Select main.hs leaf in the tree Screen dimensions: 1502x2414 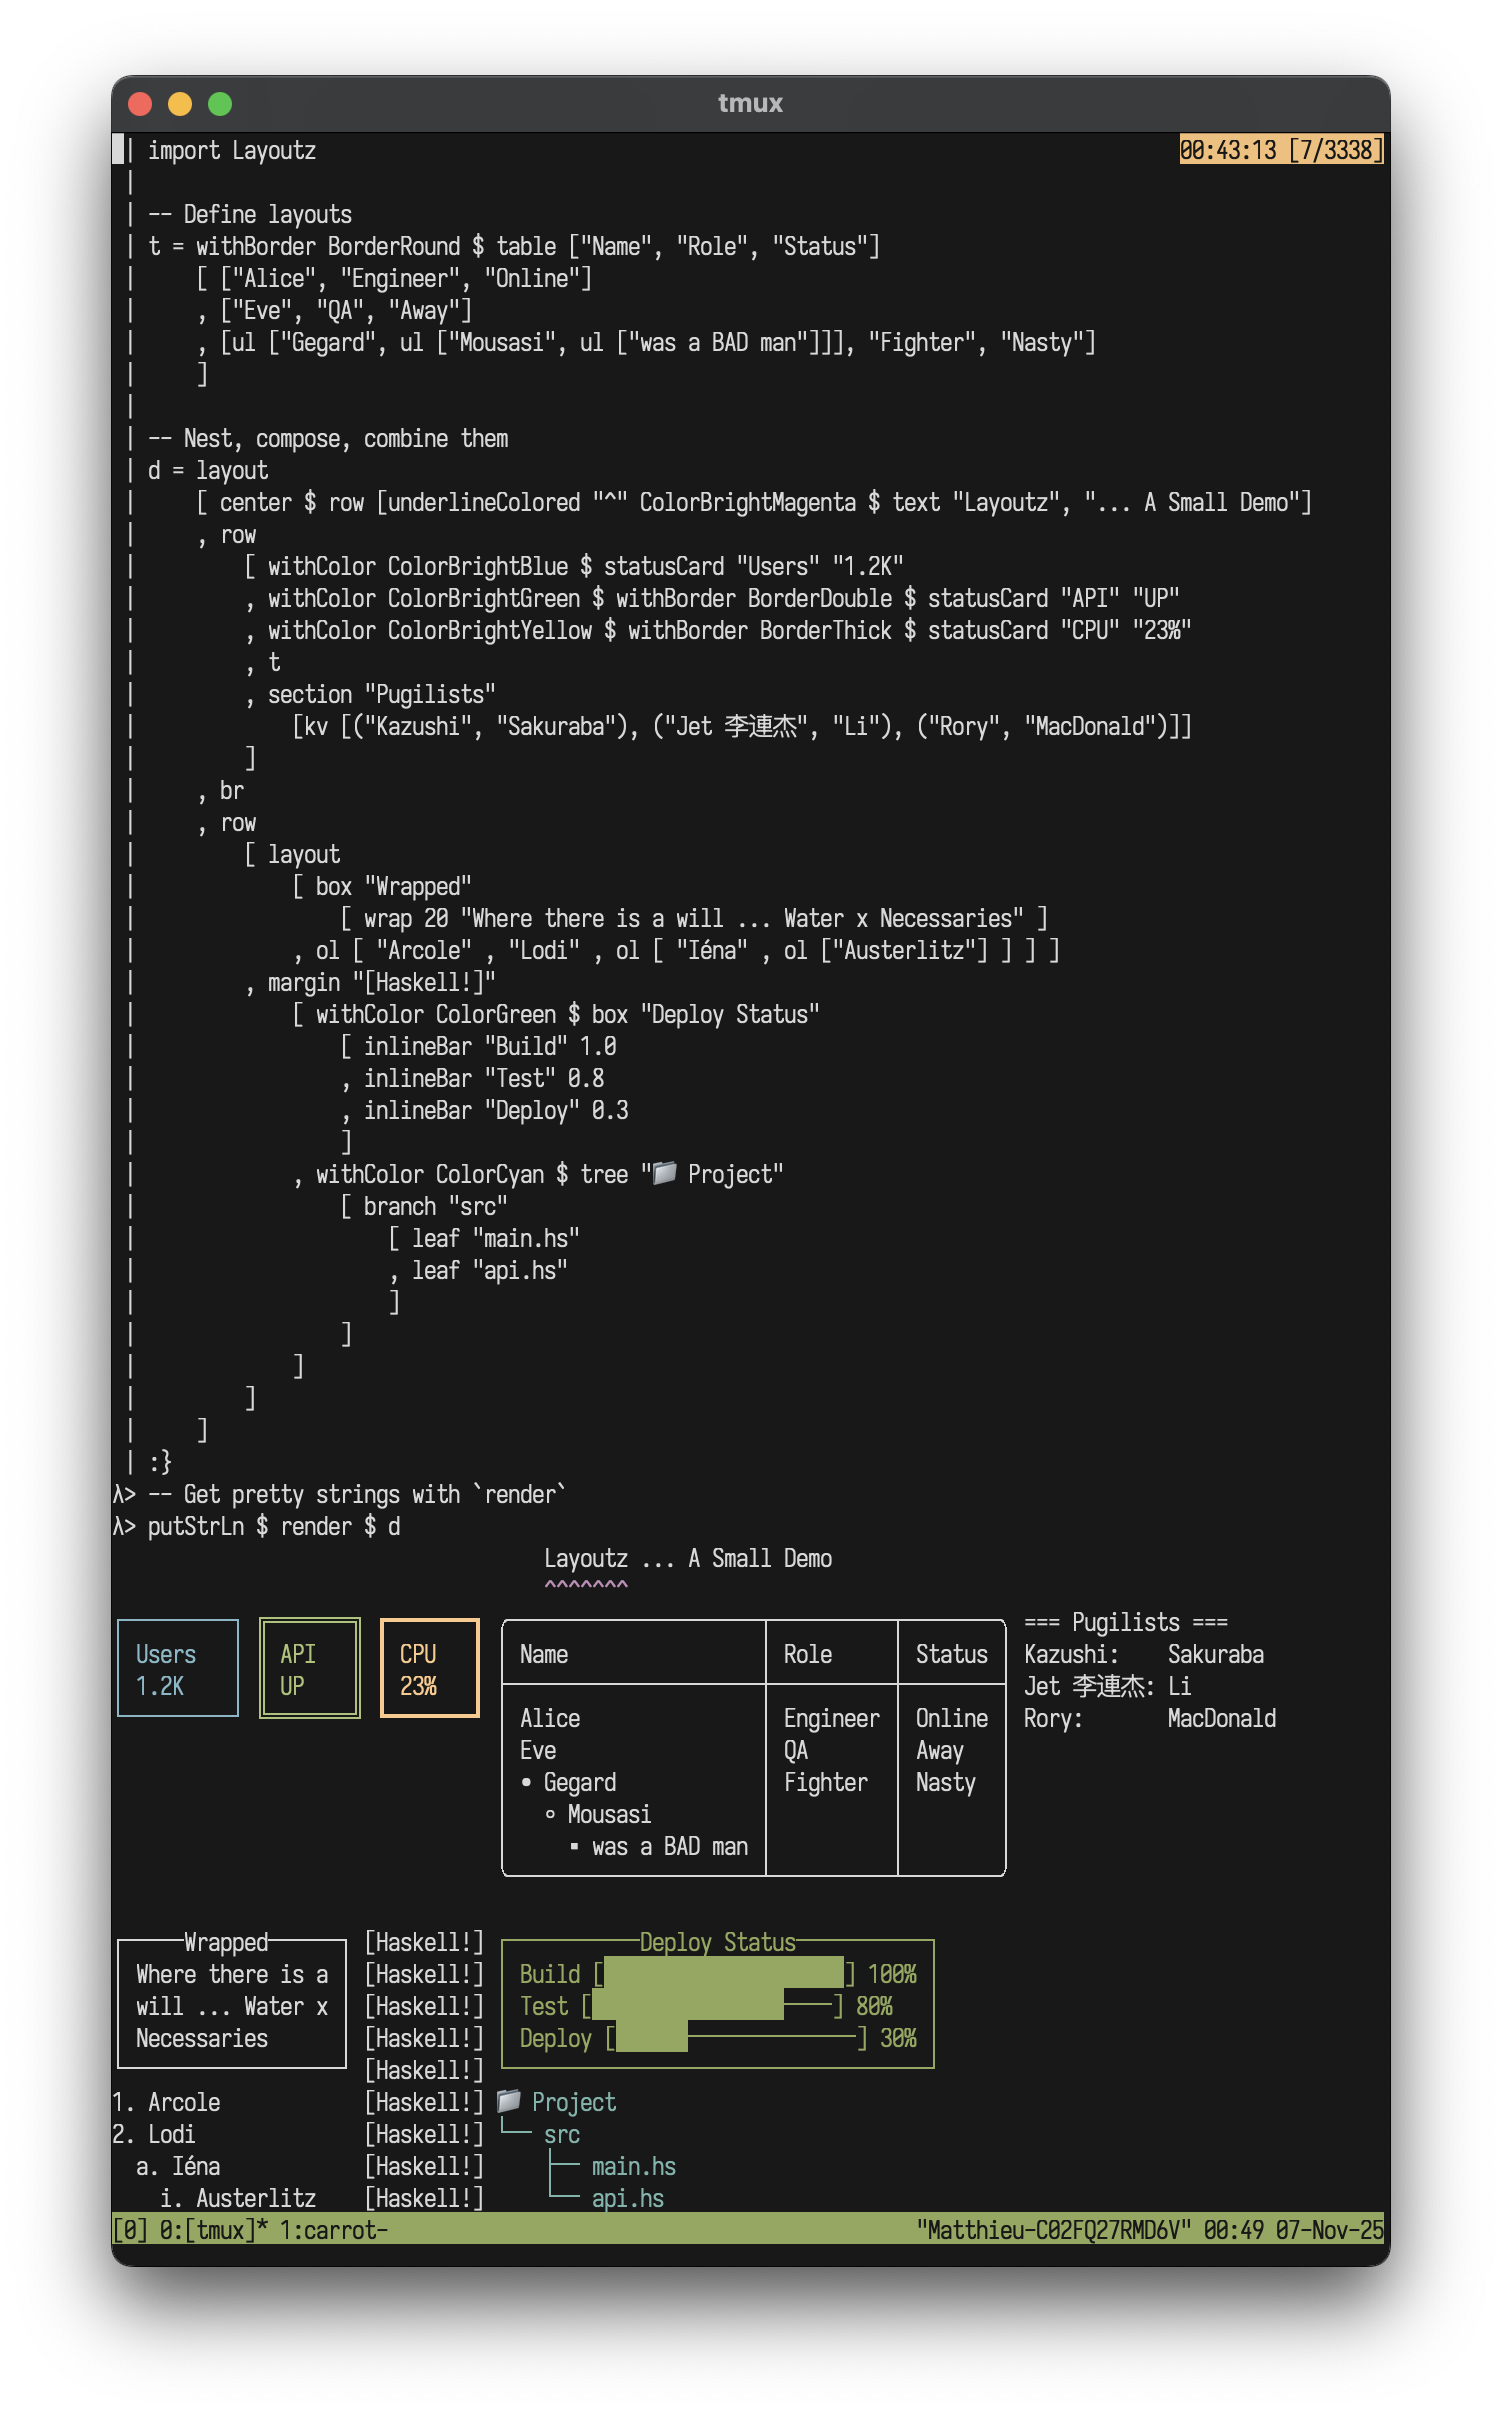(633, 2166)
